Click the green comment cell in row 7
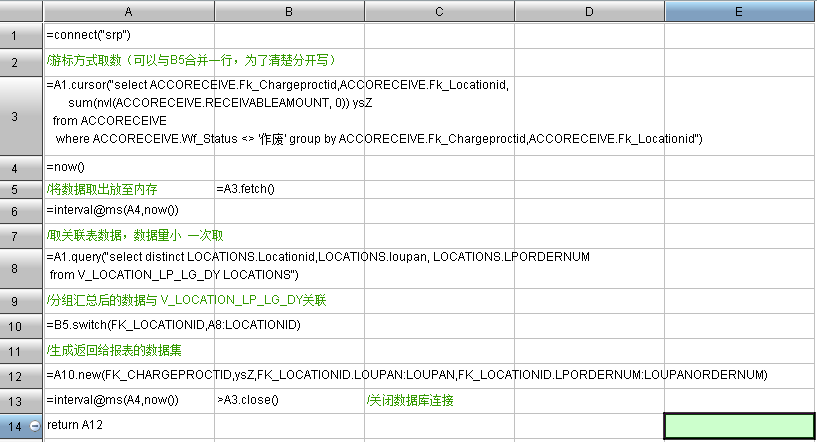 [129, 236]
